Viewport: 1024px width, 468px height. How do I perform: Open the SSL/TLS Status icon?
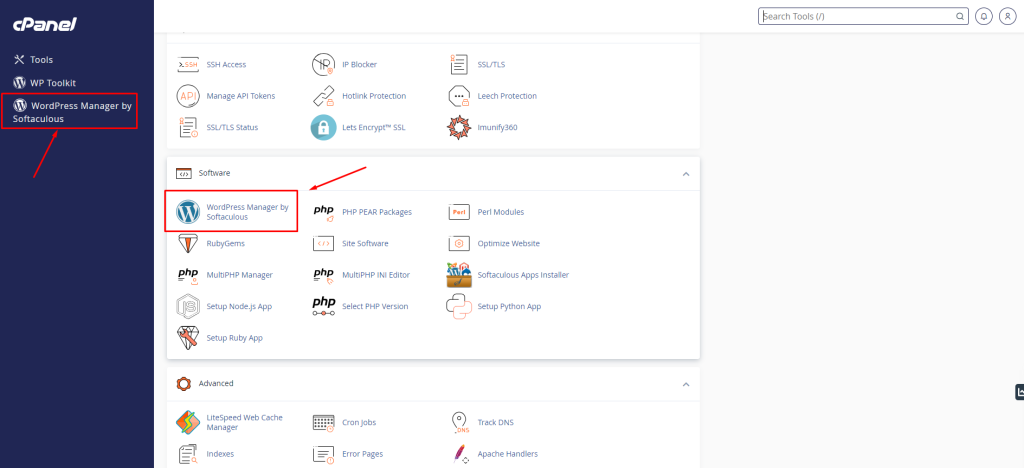[x=188, y=127]
